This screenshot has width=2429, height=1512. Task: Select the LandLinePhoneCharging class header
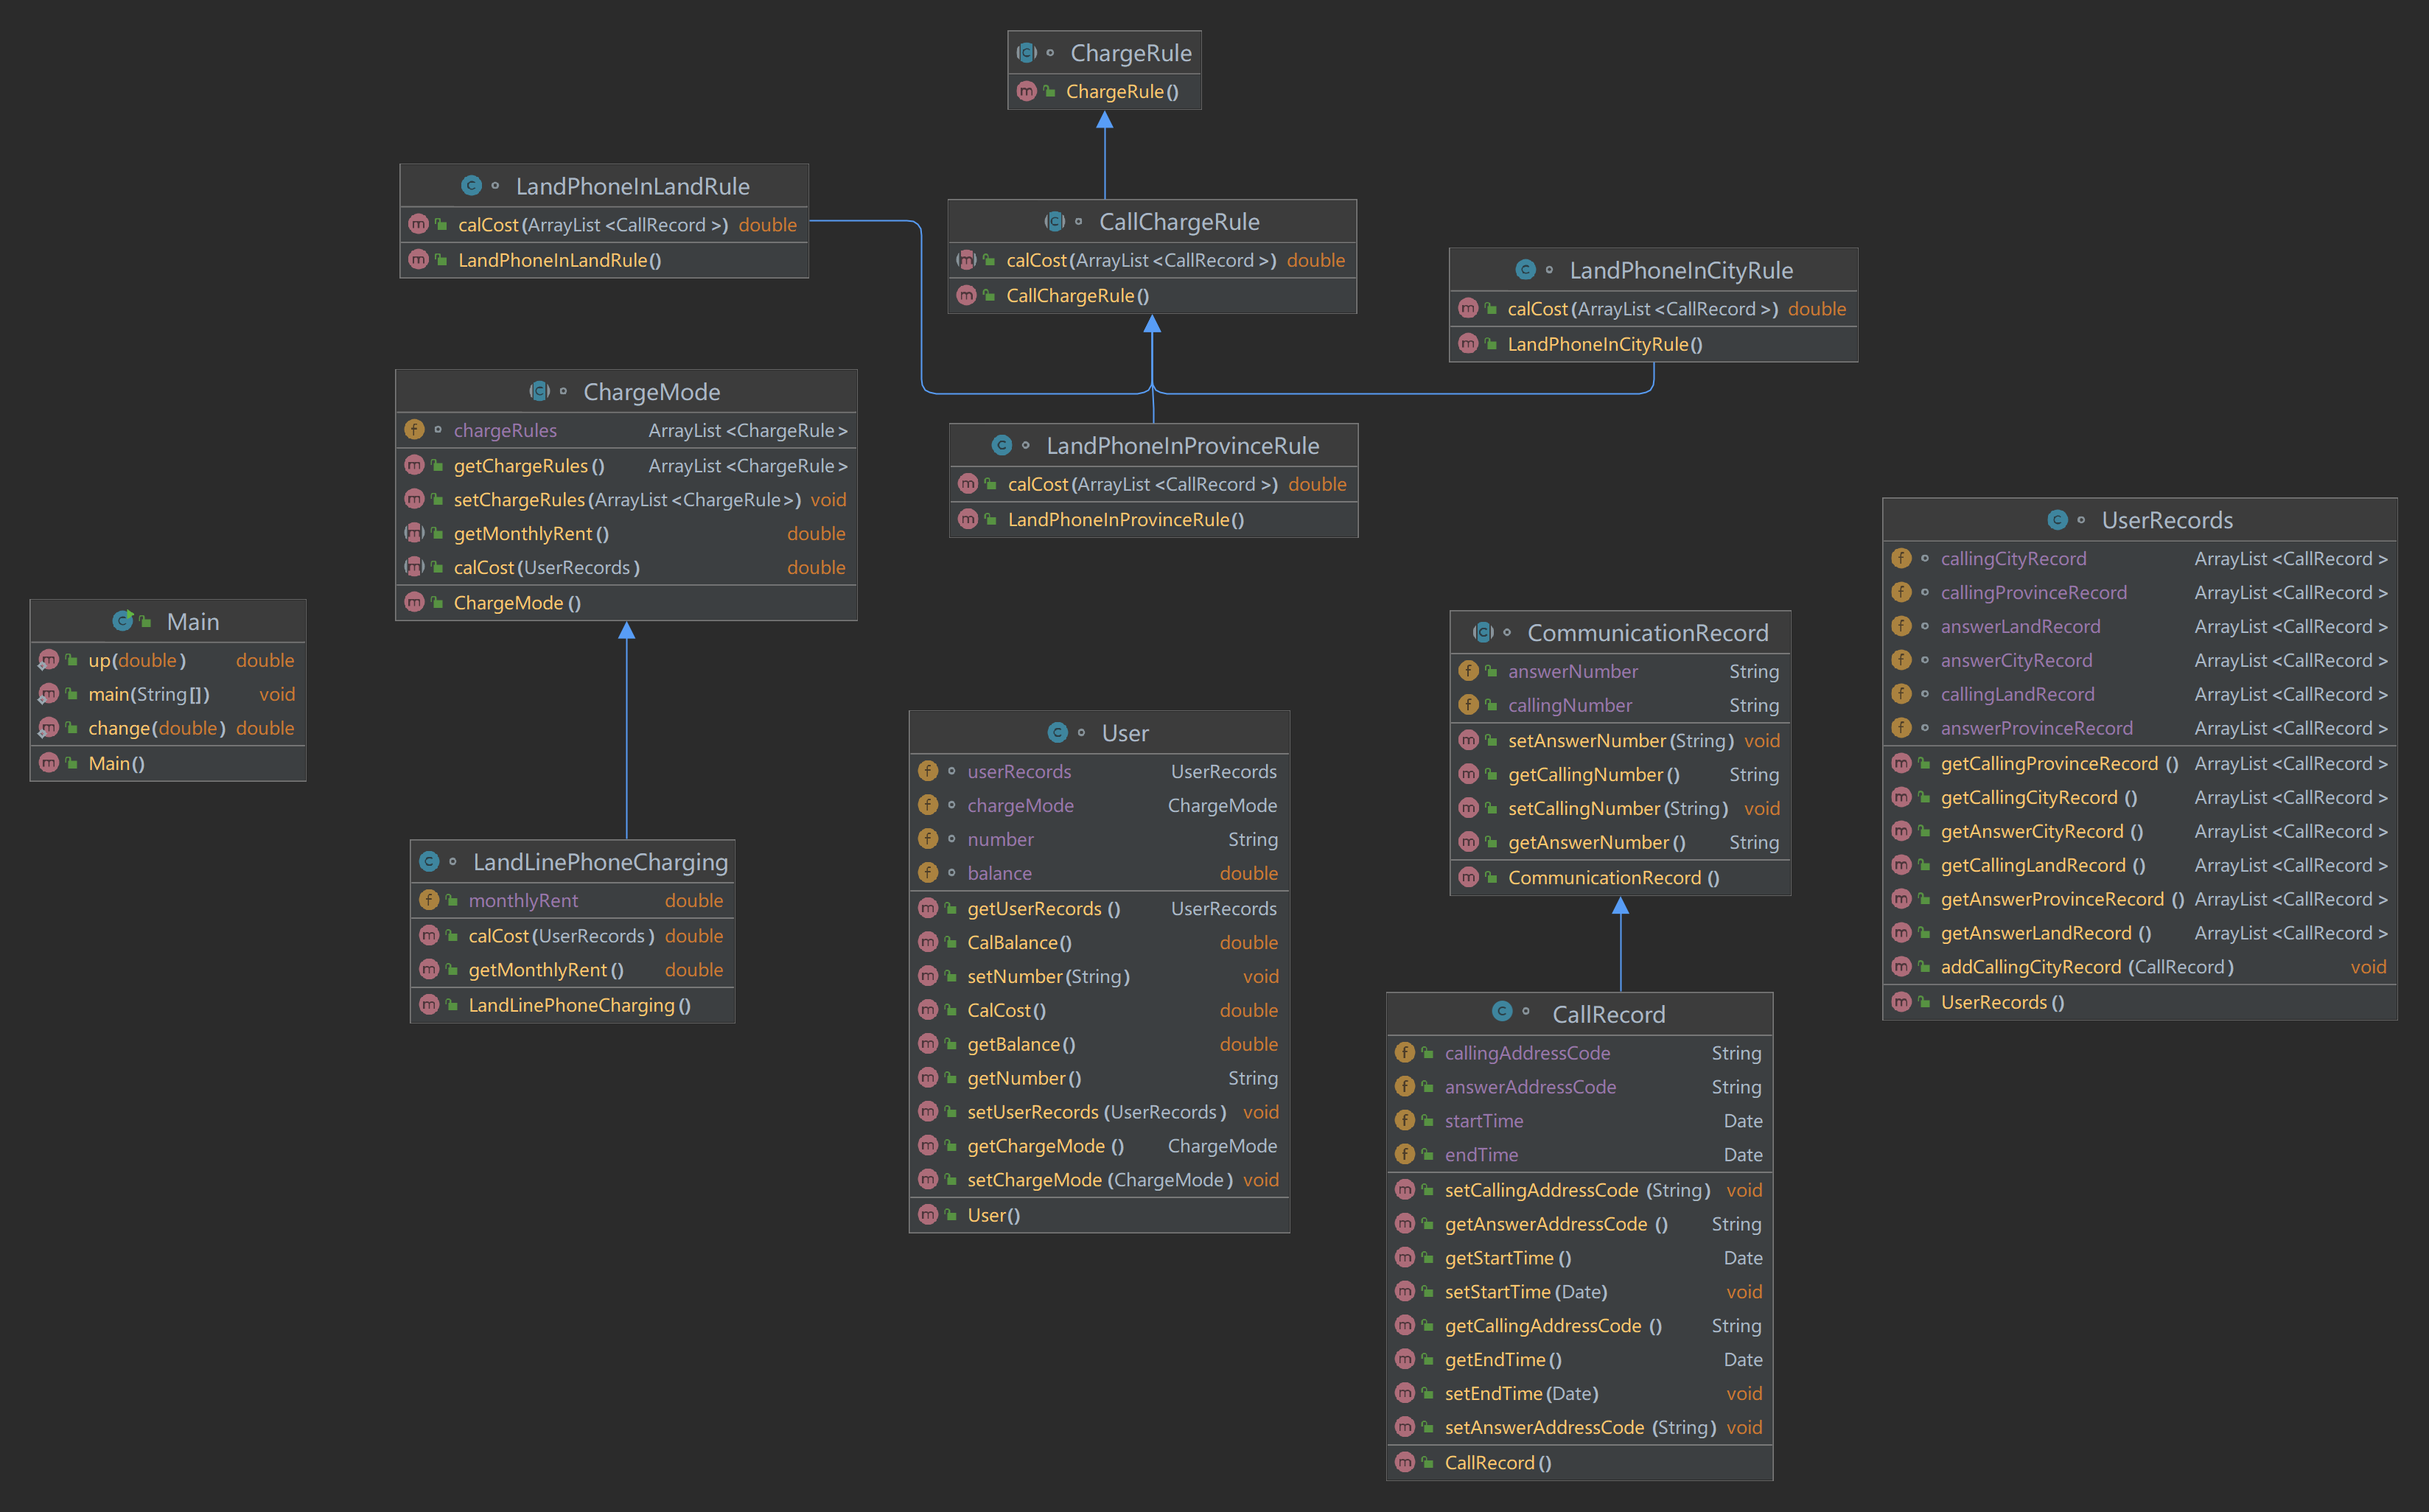599,862
